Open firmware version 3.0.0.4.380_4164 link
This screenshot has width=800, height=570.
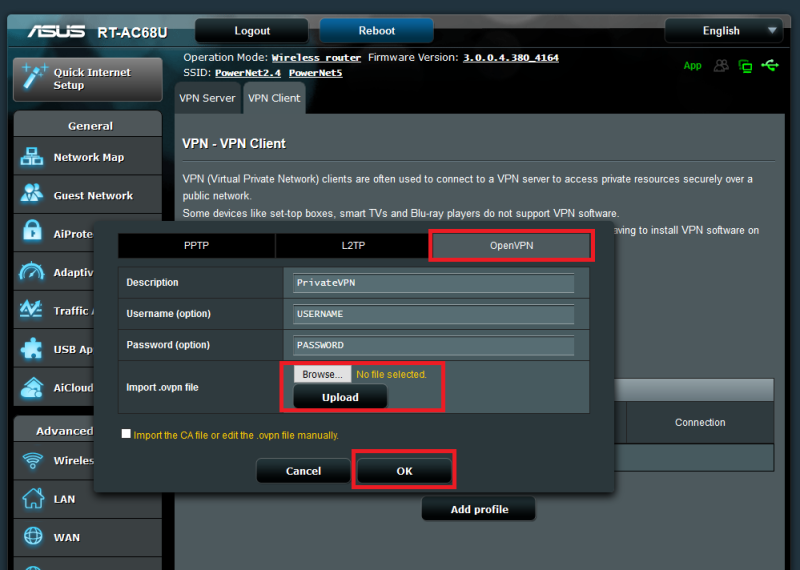(511, 58)
